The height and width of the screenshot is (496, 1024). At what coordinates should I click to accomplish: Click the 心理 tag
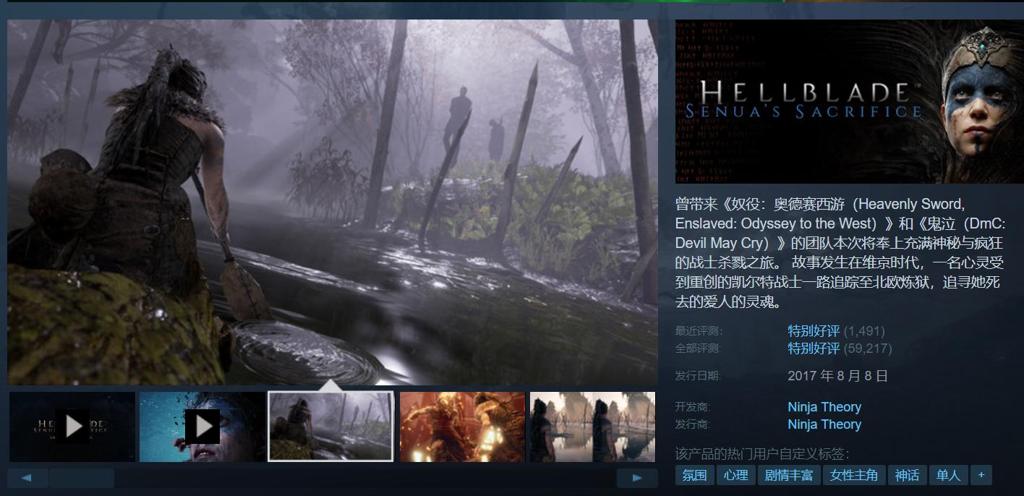pos(736,475)
